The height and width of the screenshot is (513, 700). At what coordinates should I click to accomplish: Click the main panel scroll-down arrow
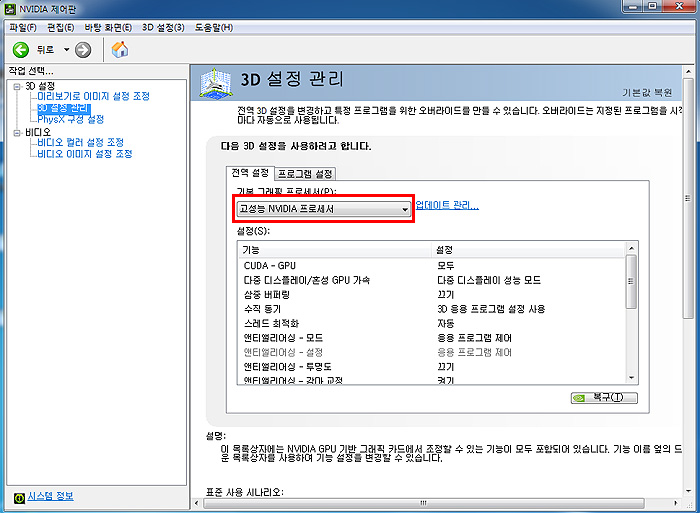coord(688,492)
